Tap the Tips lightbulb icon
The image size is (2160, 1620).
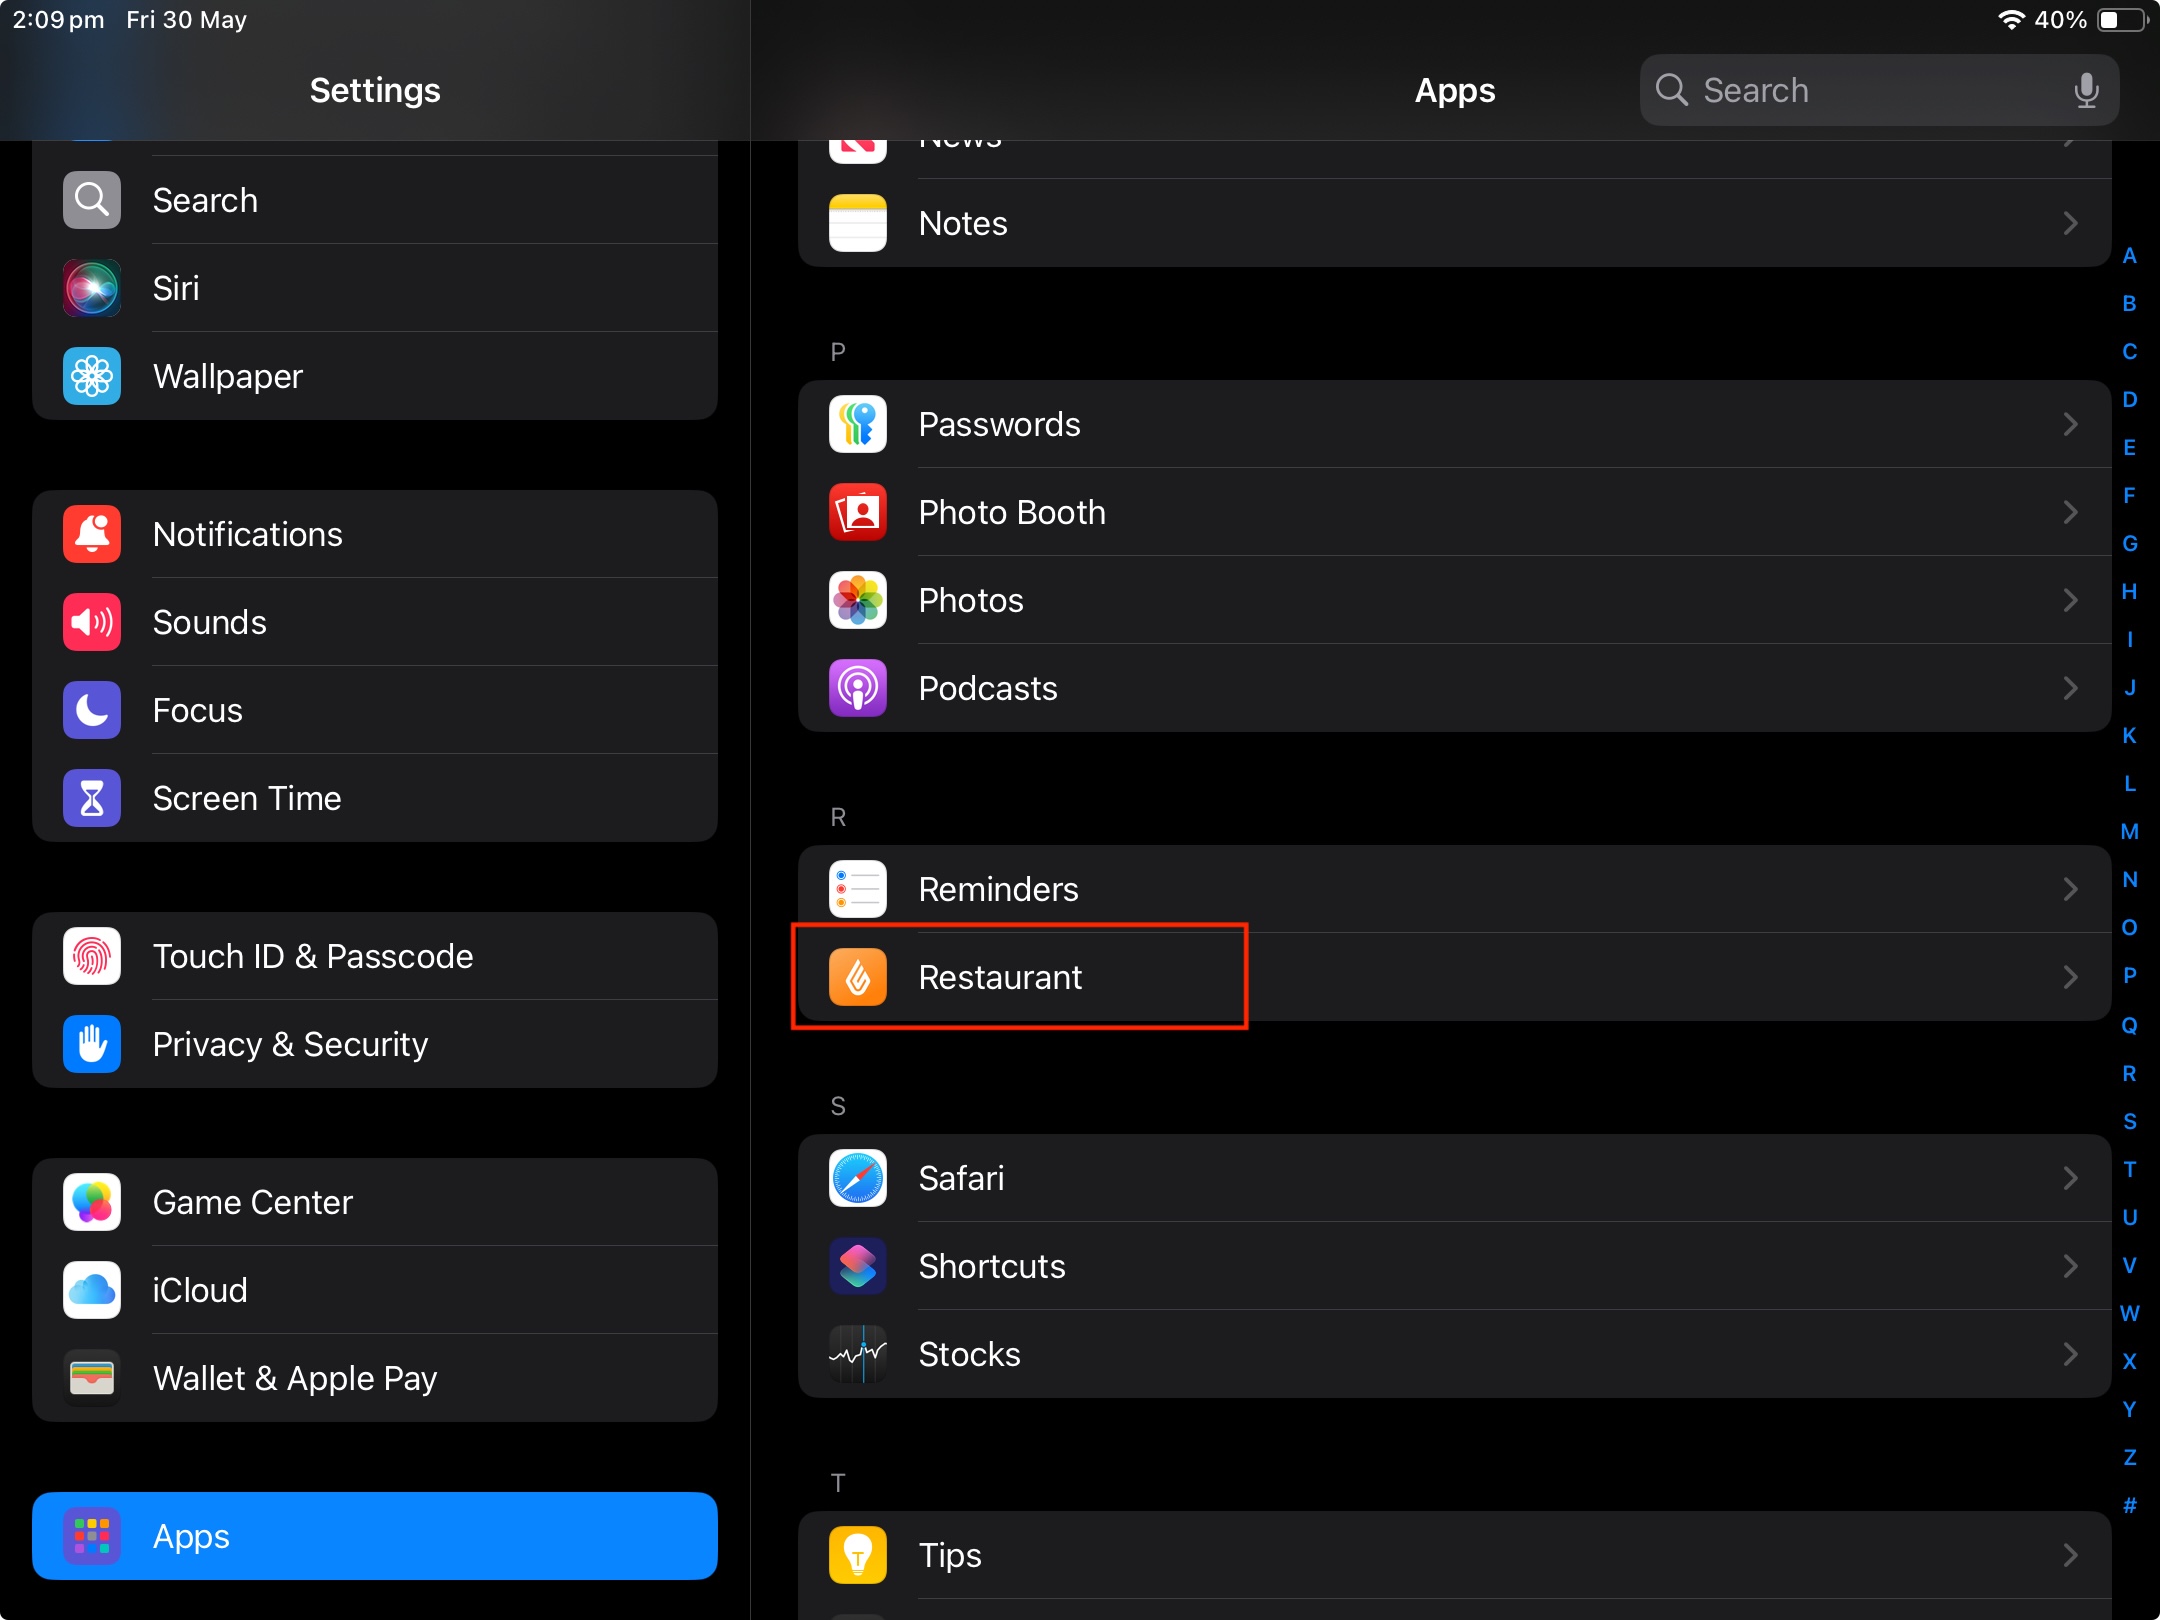coord(858,1555)
